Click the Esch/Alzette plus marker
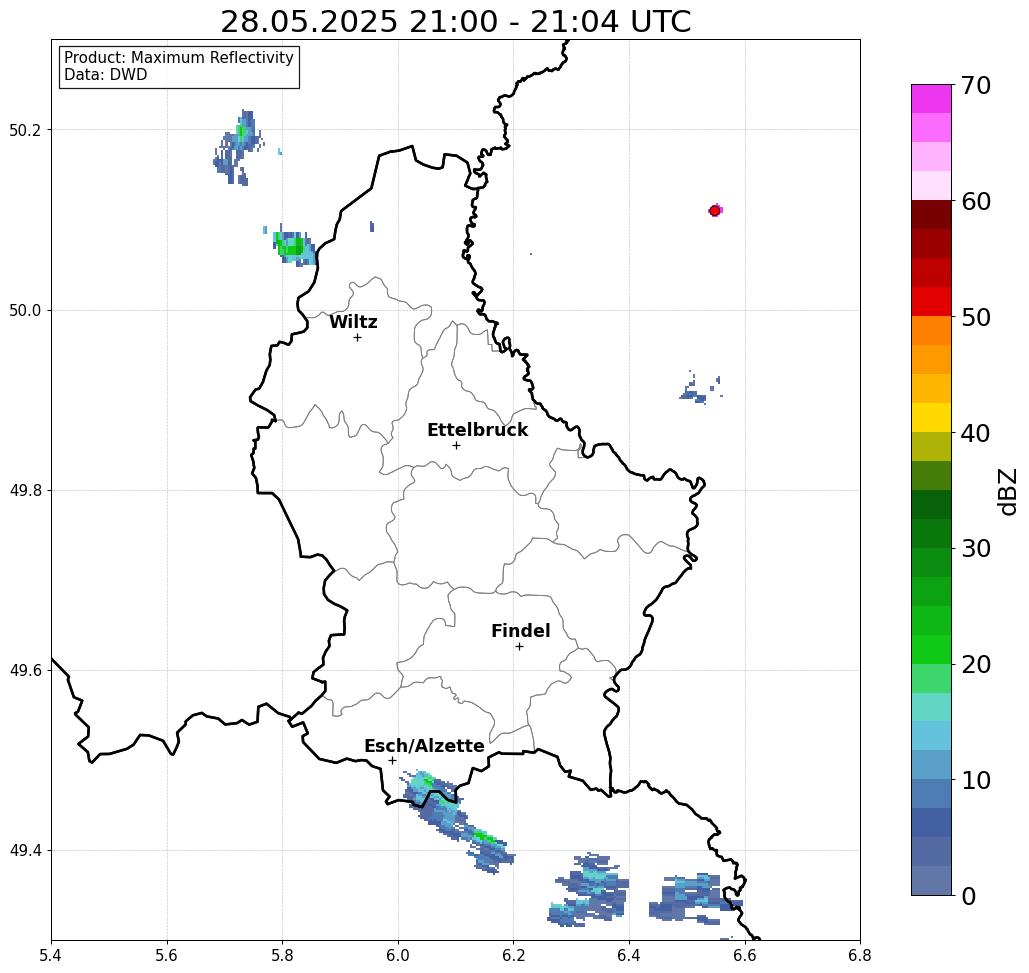This screenshot has height=973, width=1029. pos(392,760)
